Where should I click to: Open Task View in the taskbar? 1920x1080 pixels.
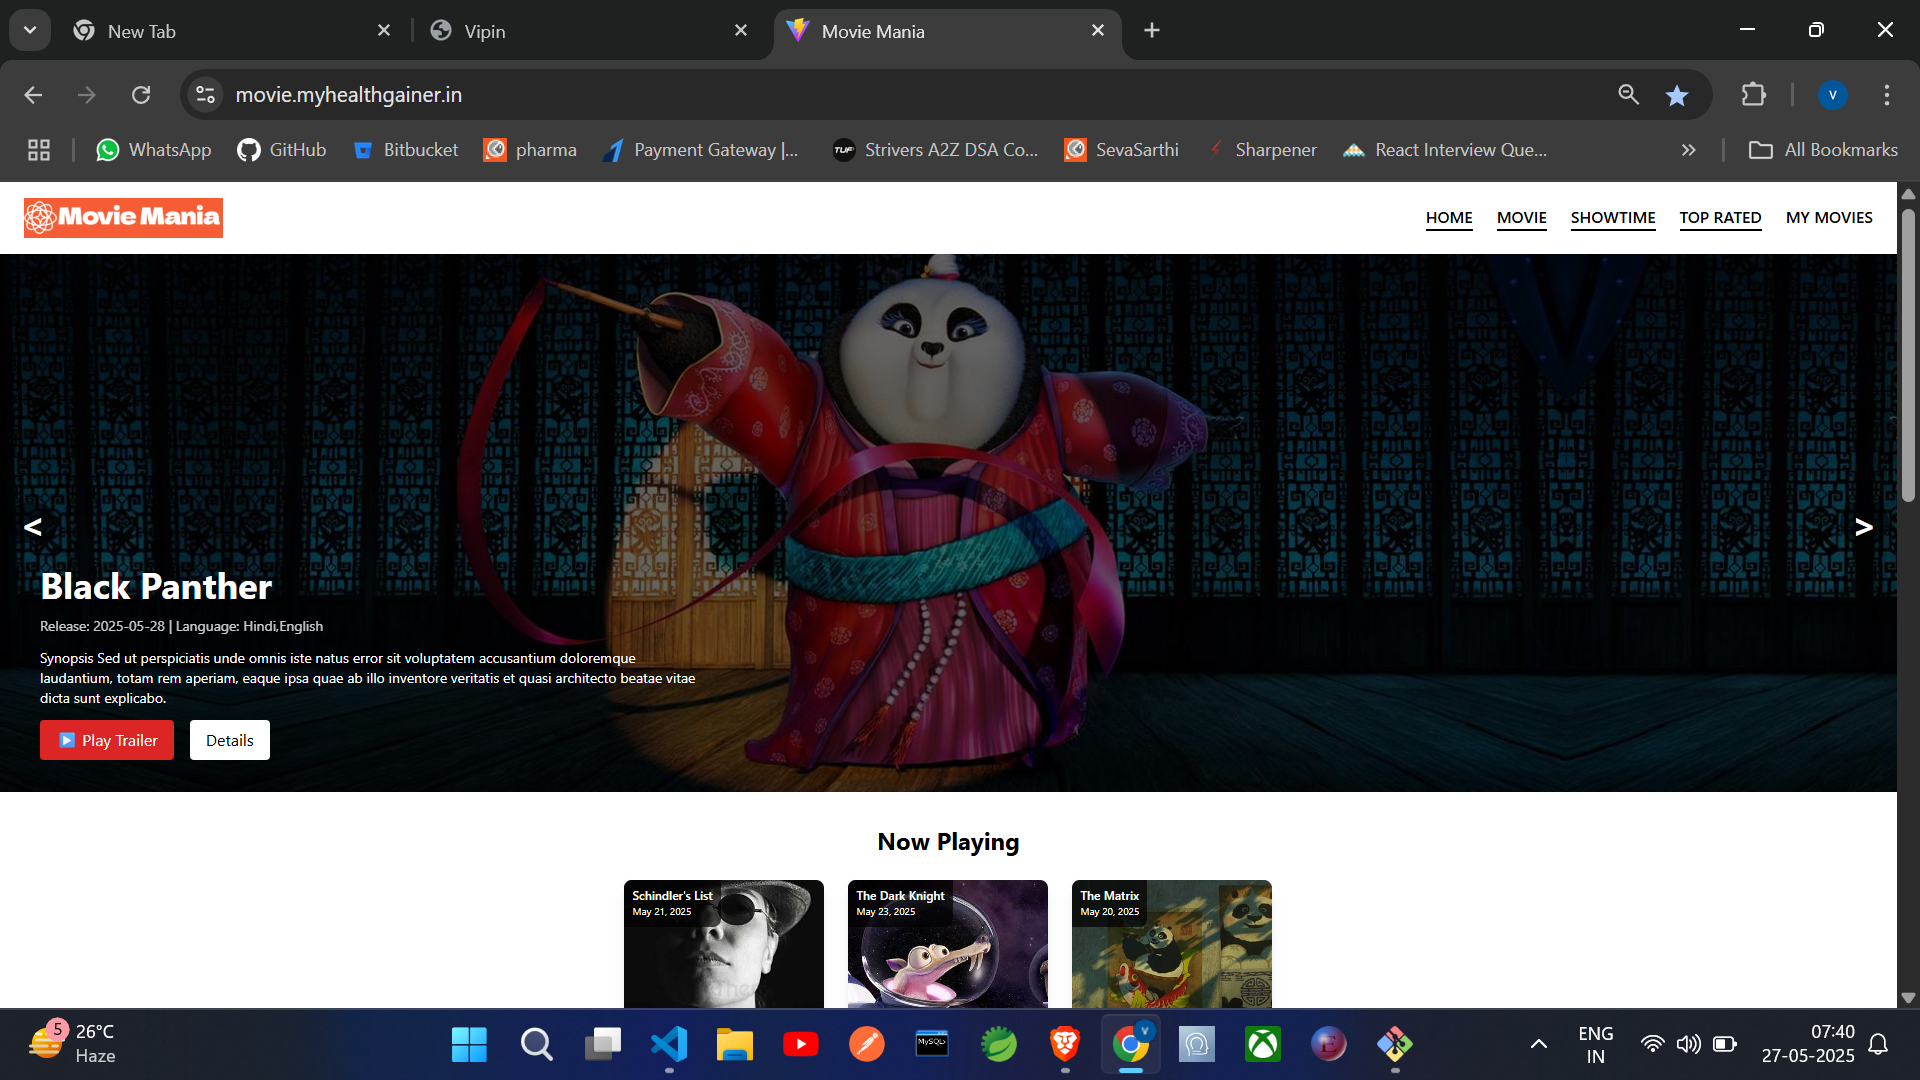[602, 1044]
